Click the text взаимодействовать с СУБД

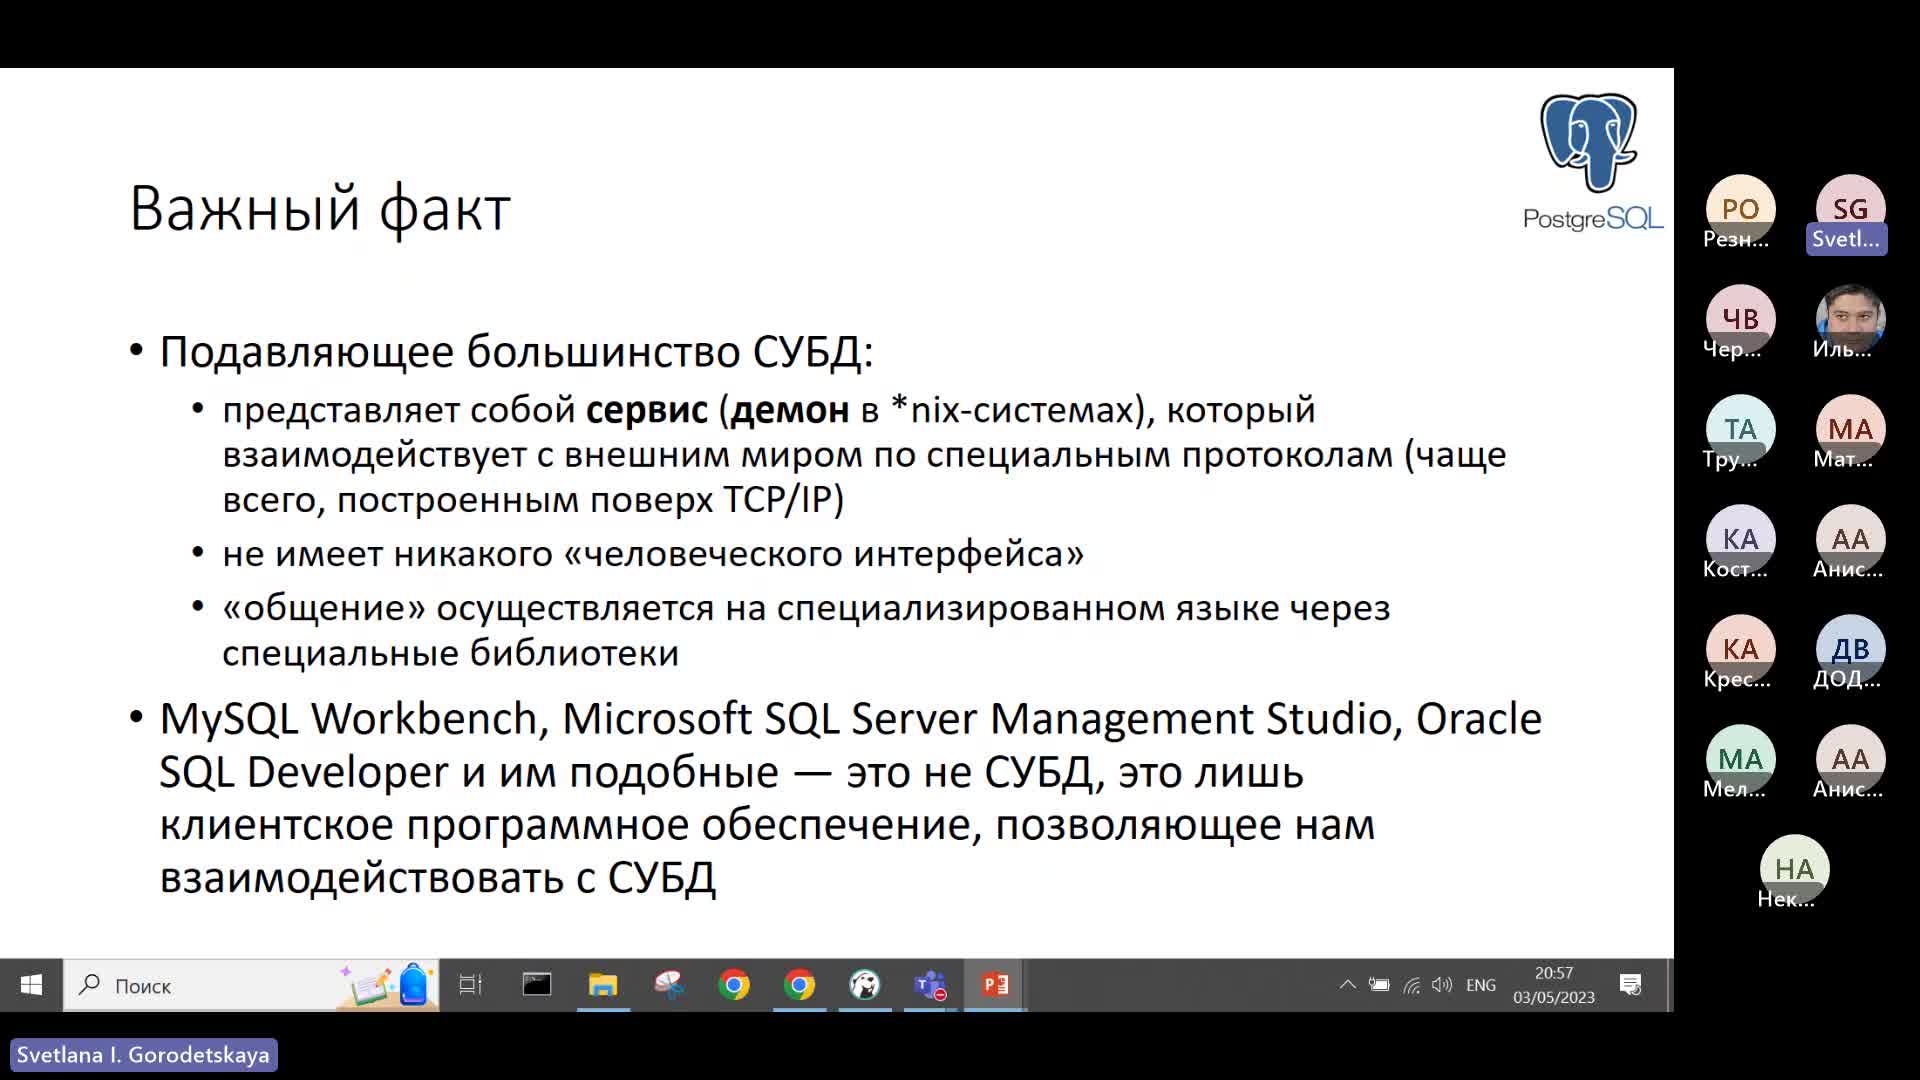click(438, 878)
